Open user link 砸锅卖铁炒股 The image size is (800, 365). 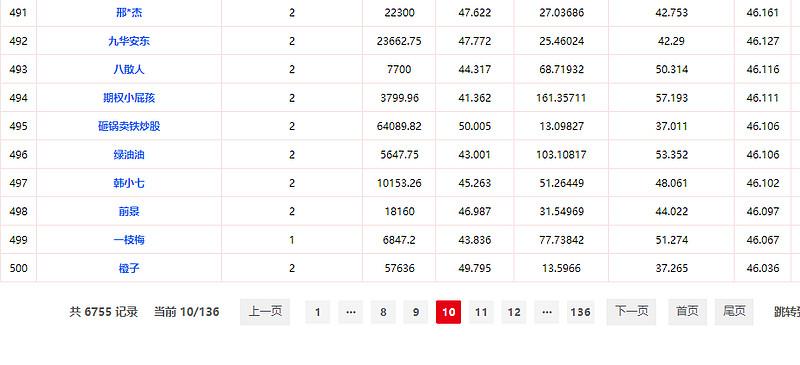click(x=129, y=126)
